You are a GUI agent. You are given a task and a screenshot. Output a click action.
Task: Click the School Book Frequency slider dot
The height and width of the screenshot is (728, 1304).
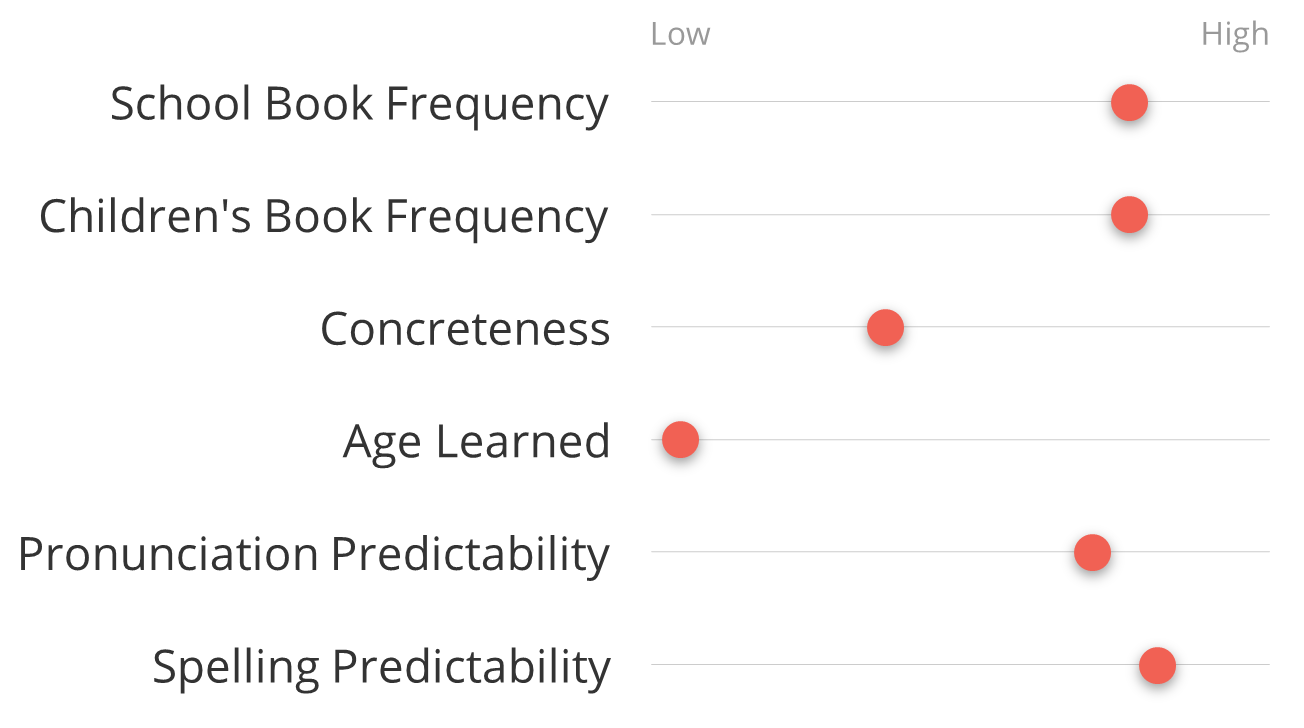(1129, 102)
